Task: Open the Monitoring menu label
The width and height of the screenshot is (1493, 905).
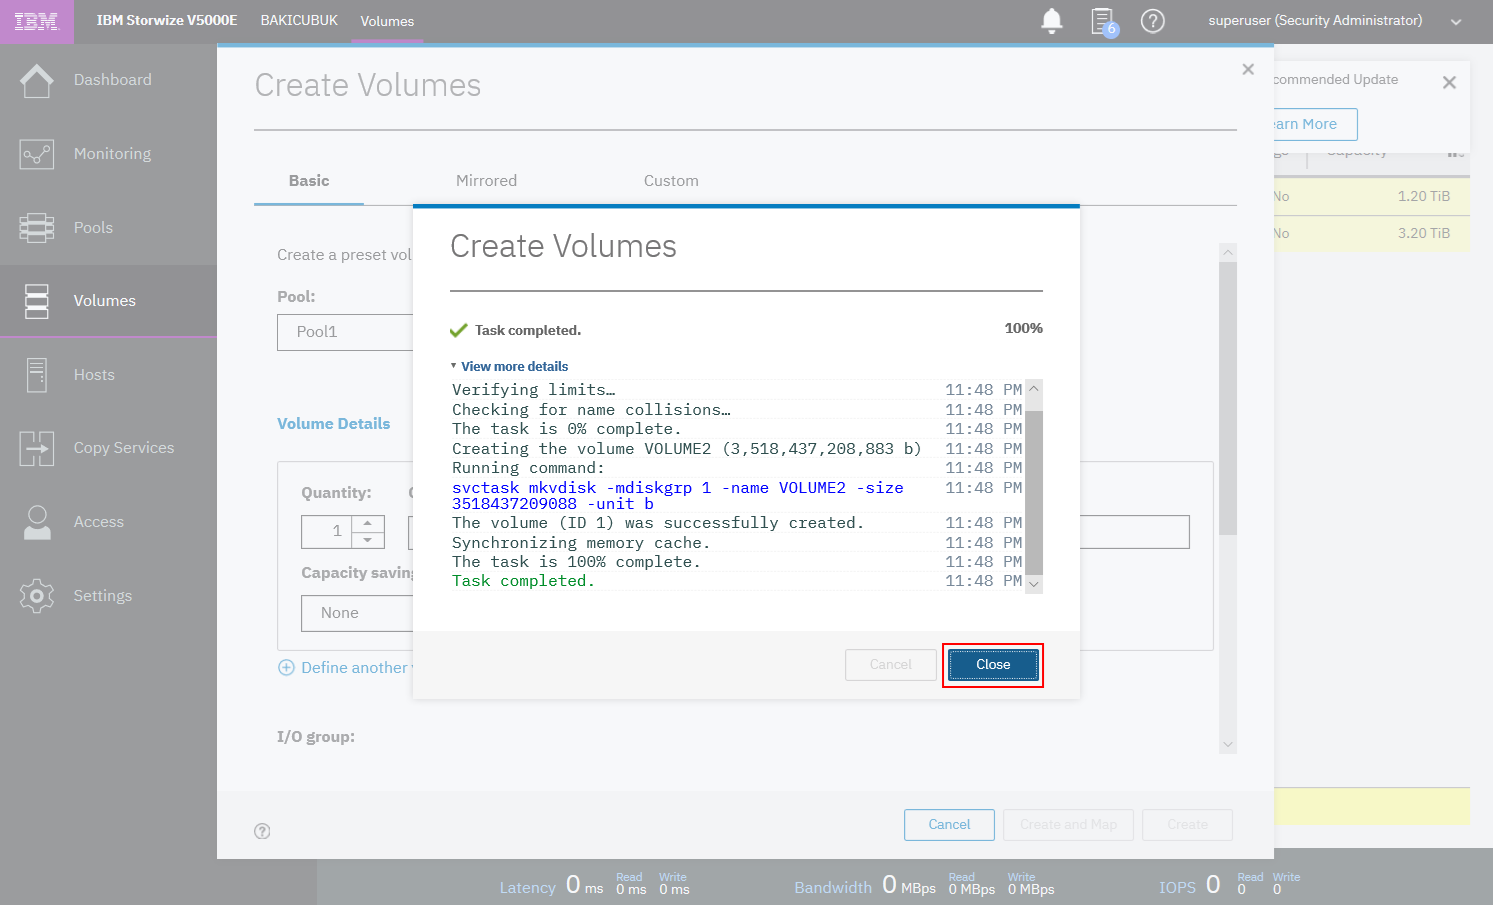Action: (x=112, y=154)
